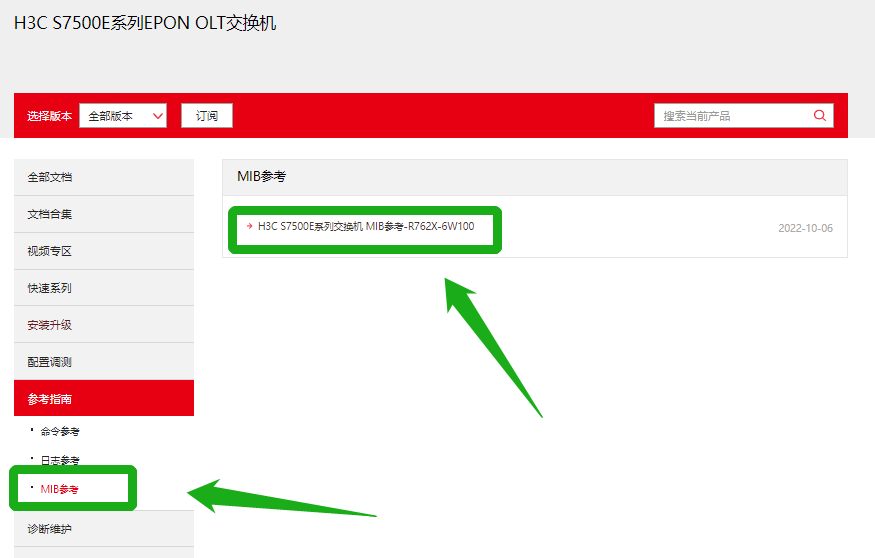Image resolution: width=875 pixels, height=558 pixels.
Task: Open the 视频专区 sidebar item
Action: [104, 251]
